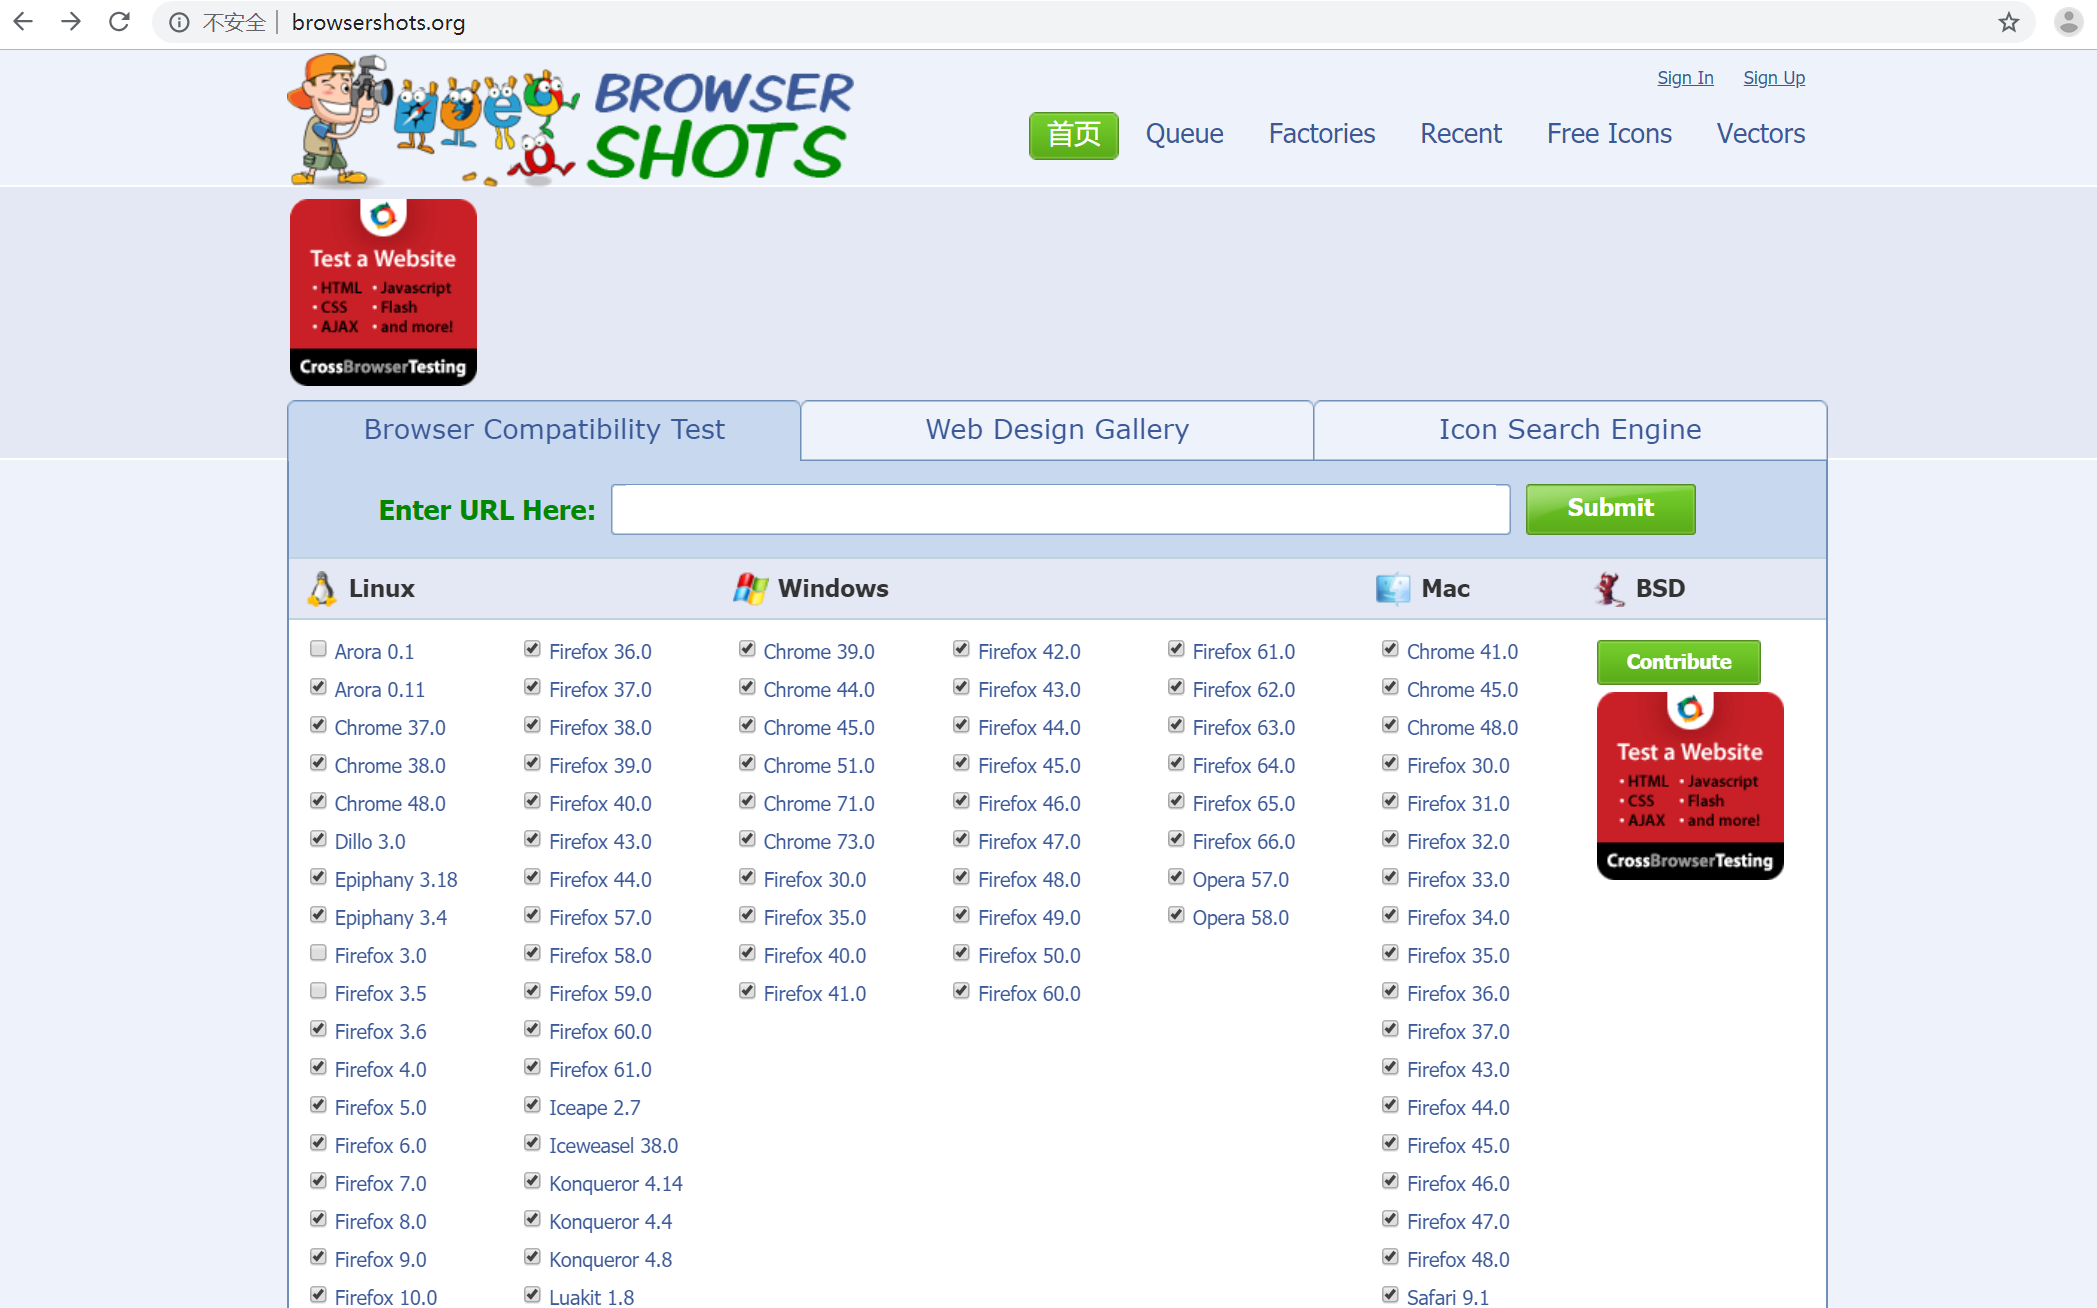Image resolution: width=2097 pixels, height=1308 pixels.
Task: Switch to Browser Compatibility Test tab
Action: point(544,430)
